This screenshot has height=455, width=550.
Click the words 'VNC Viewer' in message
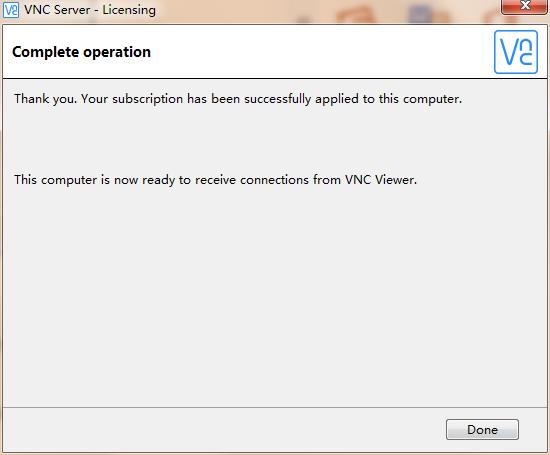(x=381, y=180)
